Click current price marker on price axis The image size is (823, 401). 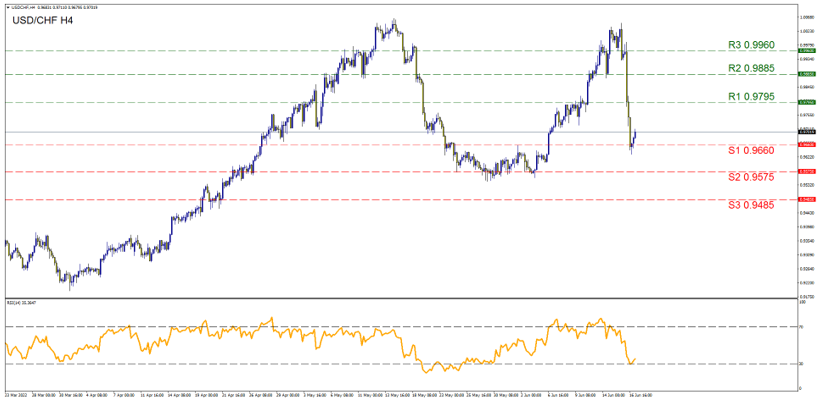tap(807, 131)
